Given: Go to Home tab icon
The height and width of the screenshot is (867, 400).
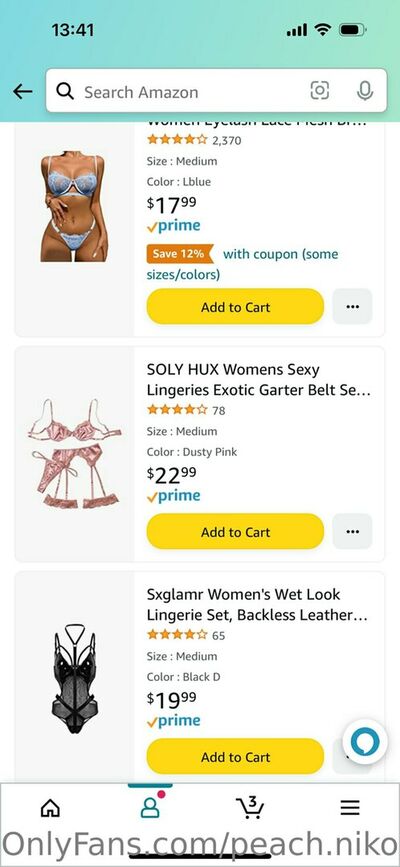Looking at the screenshot, I should click(50, 808).
